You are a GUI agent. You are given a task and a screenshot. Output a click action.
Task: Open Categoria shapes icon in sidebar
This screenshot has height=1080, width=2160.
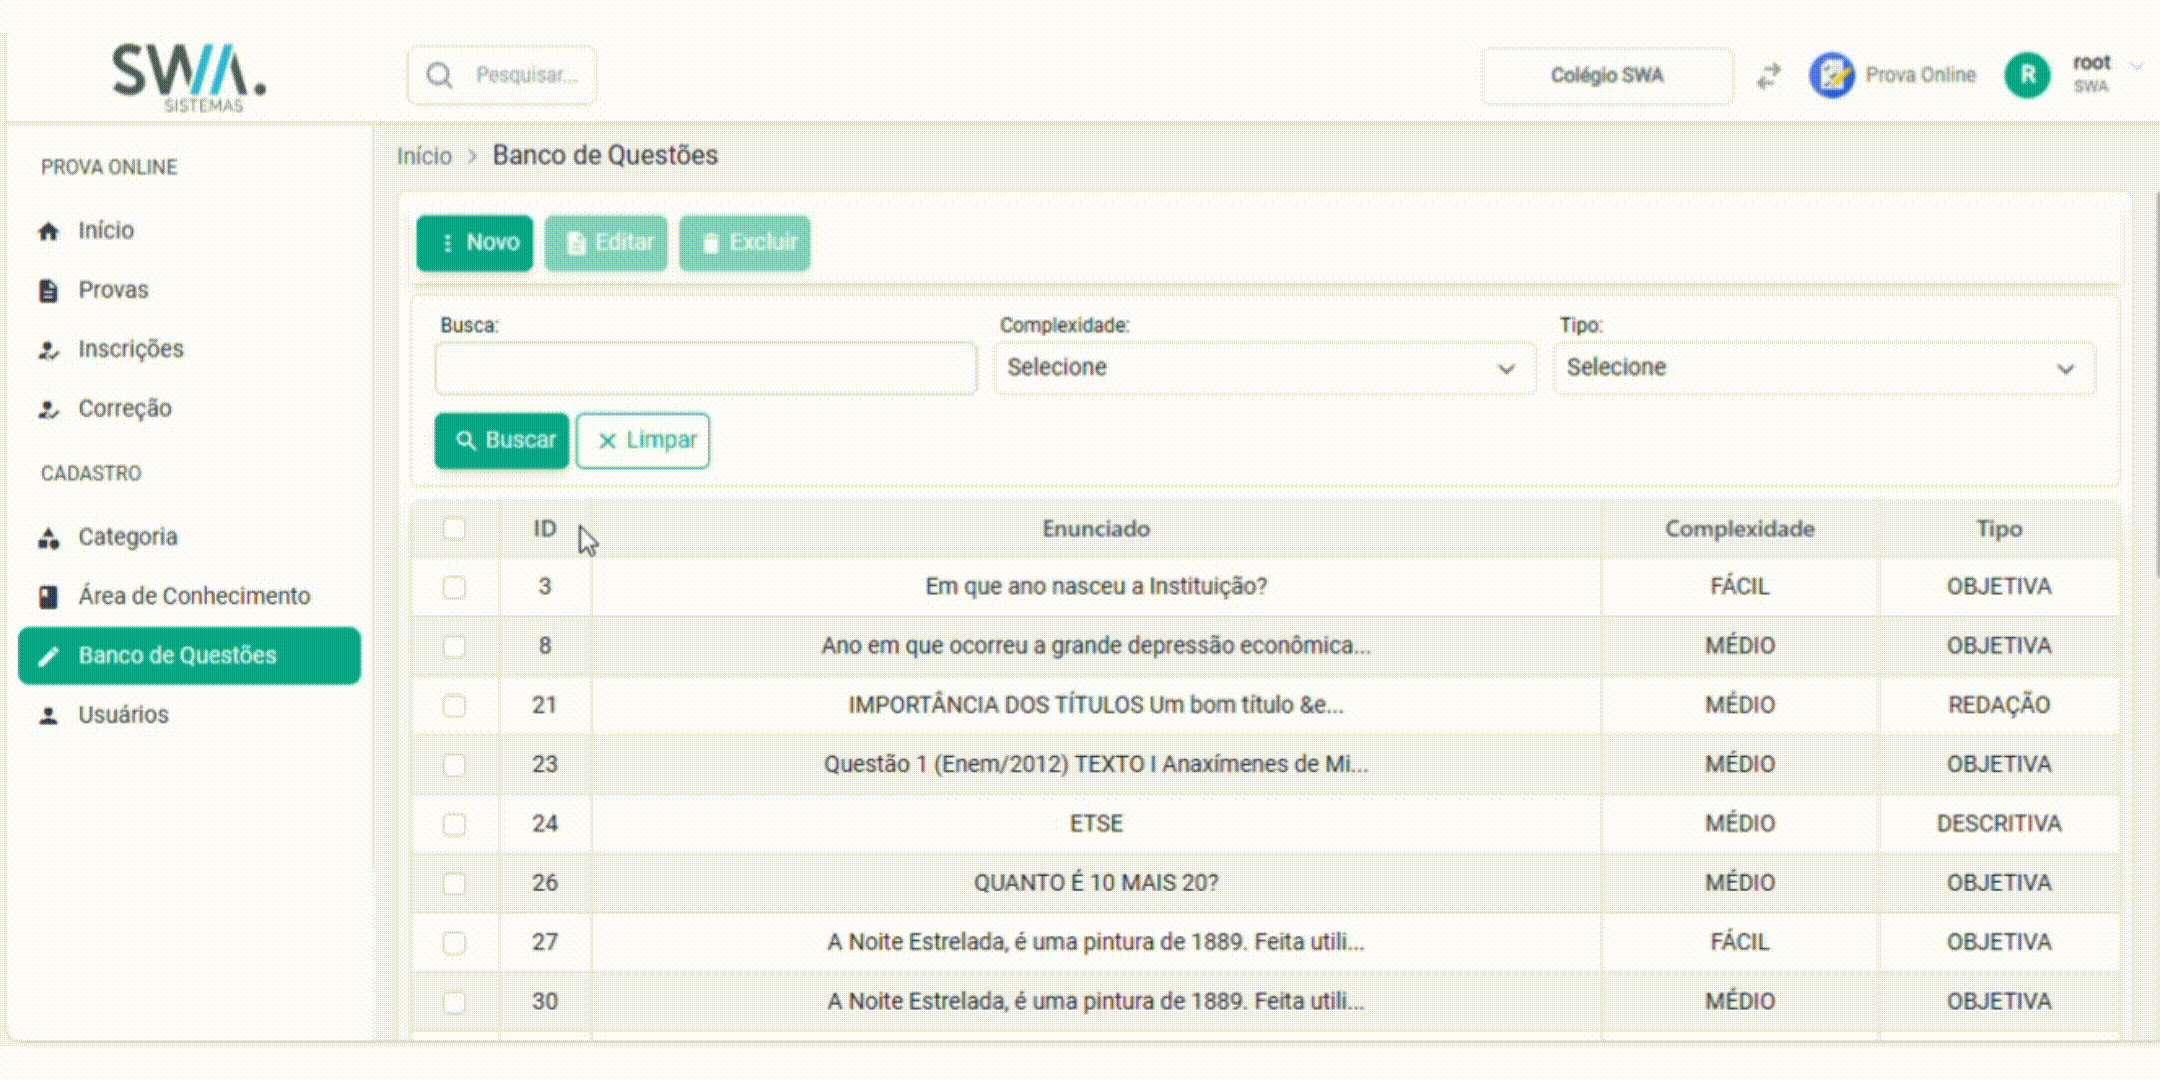click(x=48, y=538)
